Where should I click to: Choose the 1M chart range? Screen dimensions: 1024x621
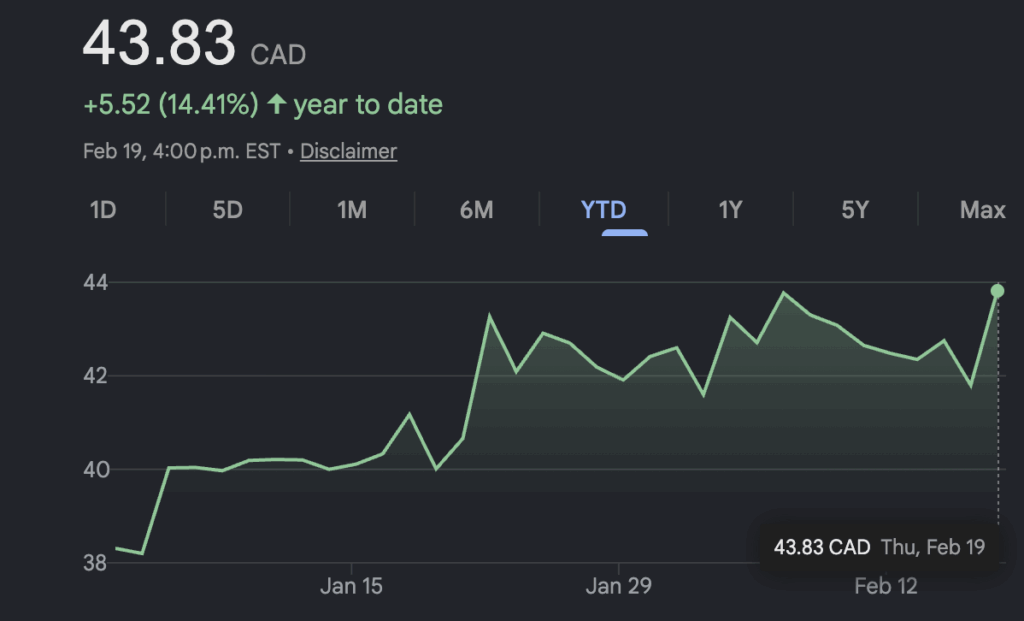[x=352, y=210]
